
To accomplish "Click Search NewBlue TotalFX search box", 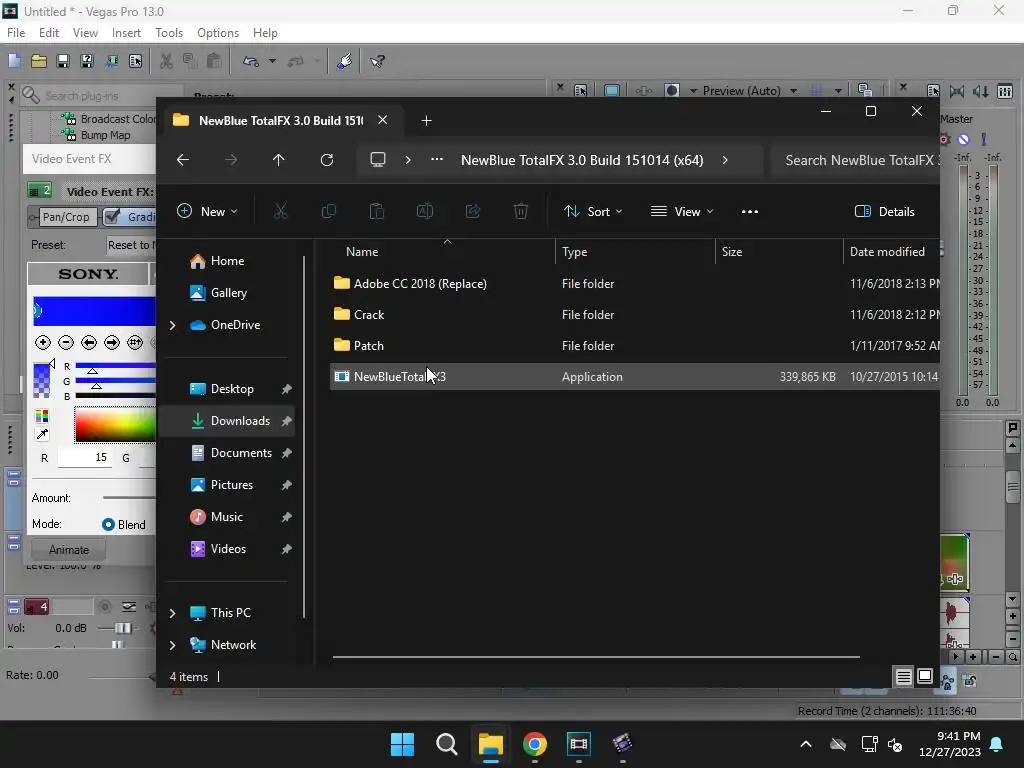I will (856, 161).
